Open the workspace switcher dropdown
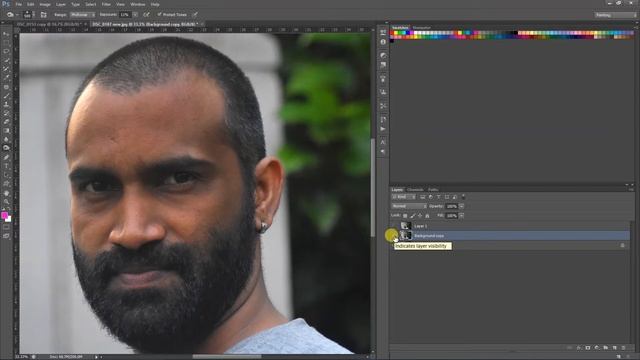Viewport: 640px width, 360px height. pyautogui.click(x=616, y=15)
